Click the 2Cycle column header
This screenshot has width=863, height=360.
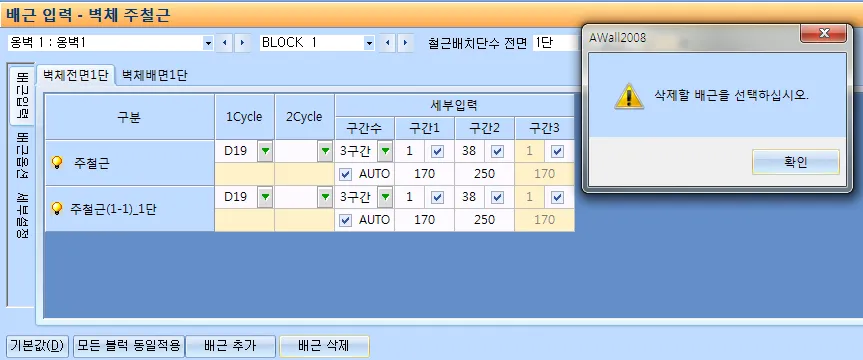coord(304,117)
